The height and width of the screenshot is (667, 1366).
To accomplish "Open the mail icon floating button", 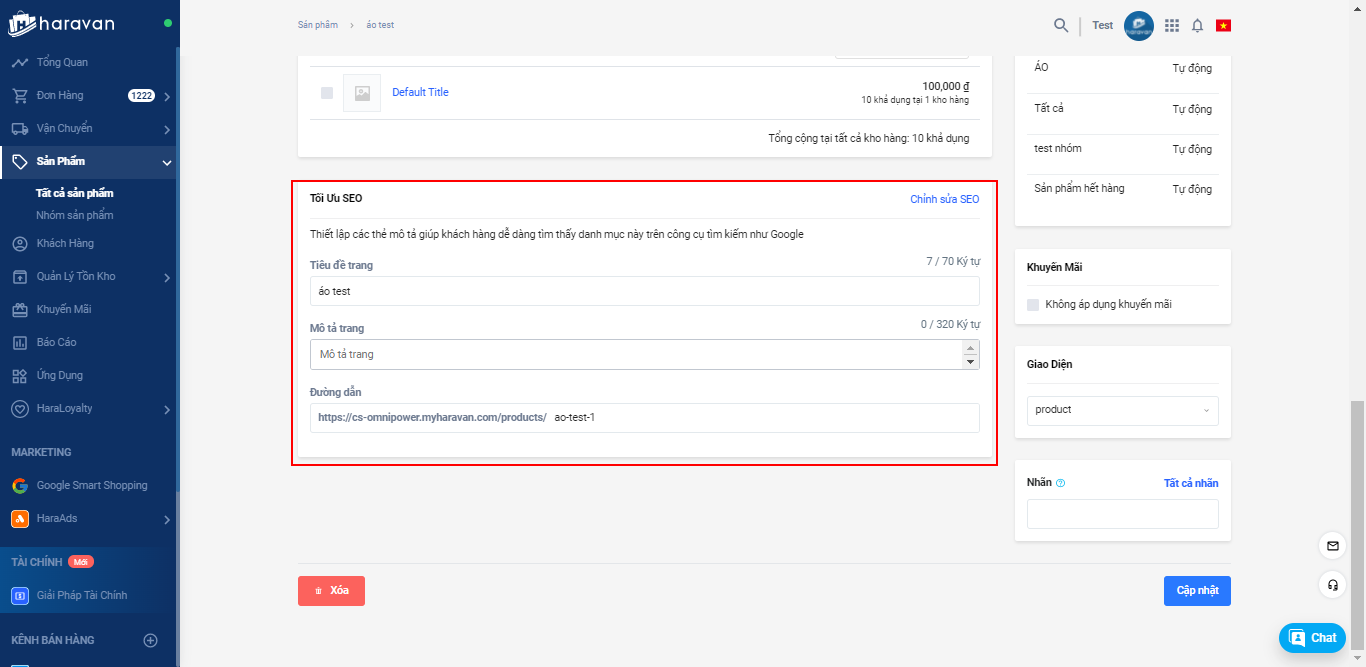I will click(x=1332, y=546).
